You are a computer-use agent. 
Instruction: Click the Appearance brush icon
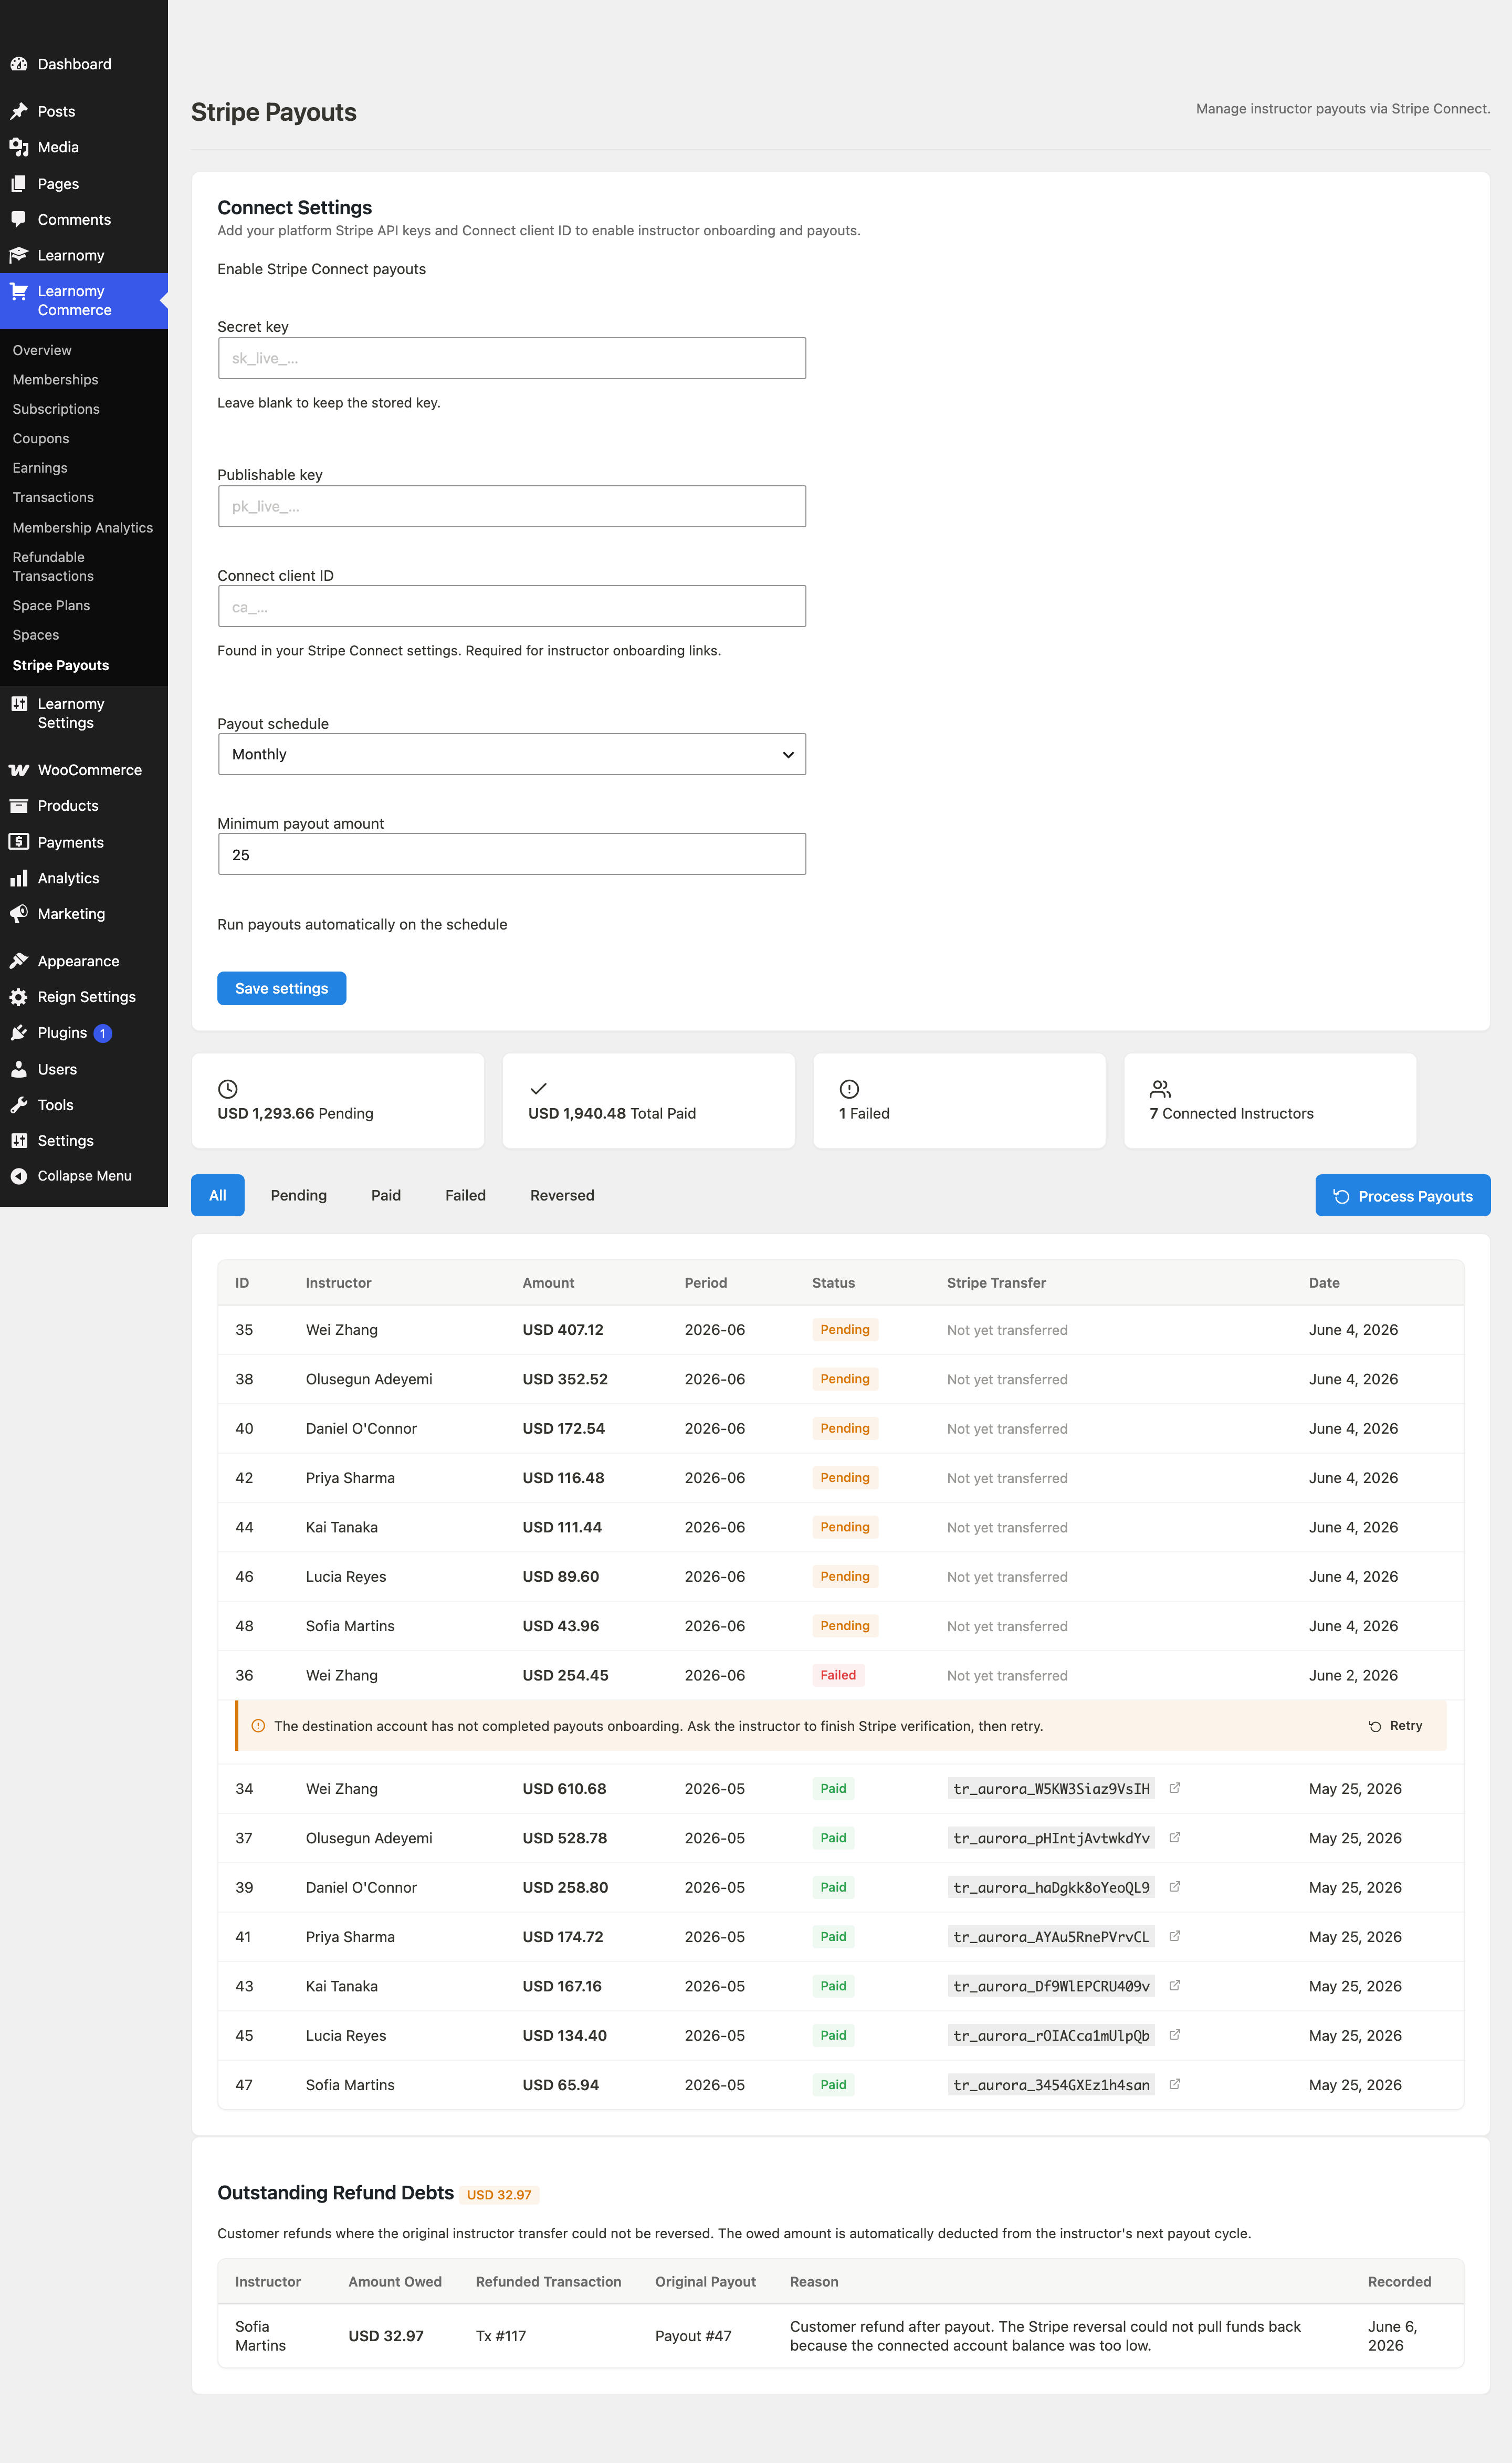[x=18, y=961]
